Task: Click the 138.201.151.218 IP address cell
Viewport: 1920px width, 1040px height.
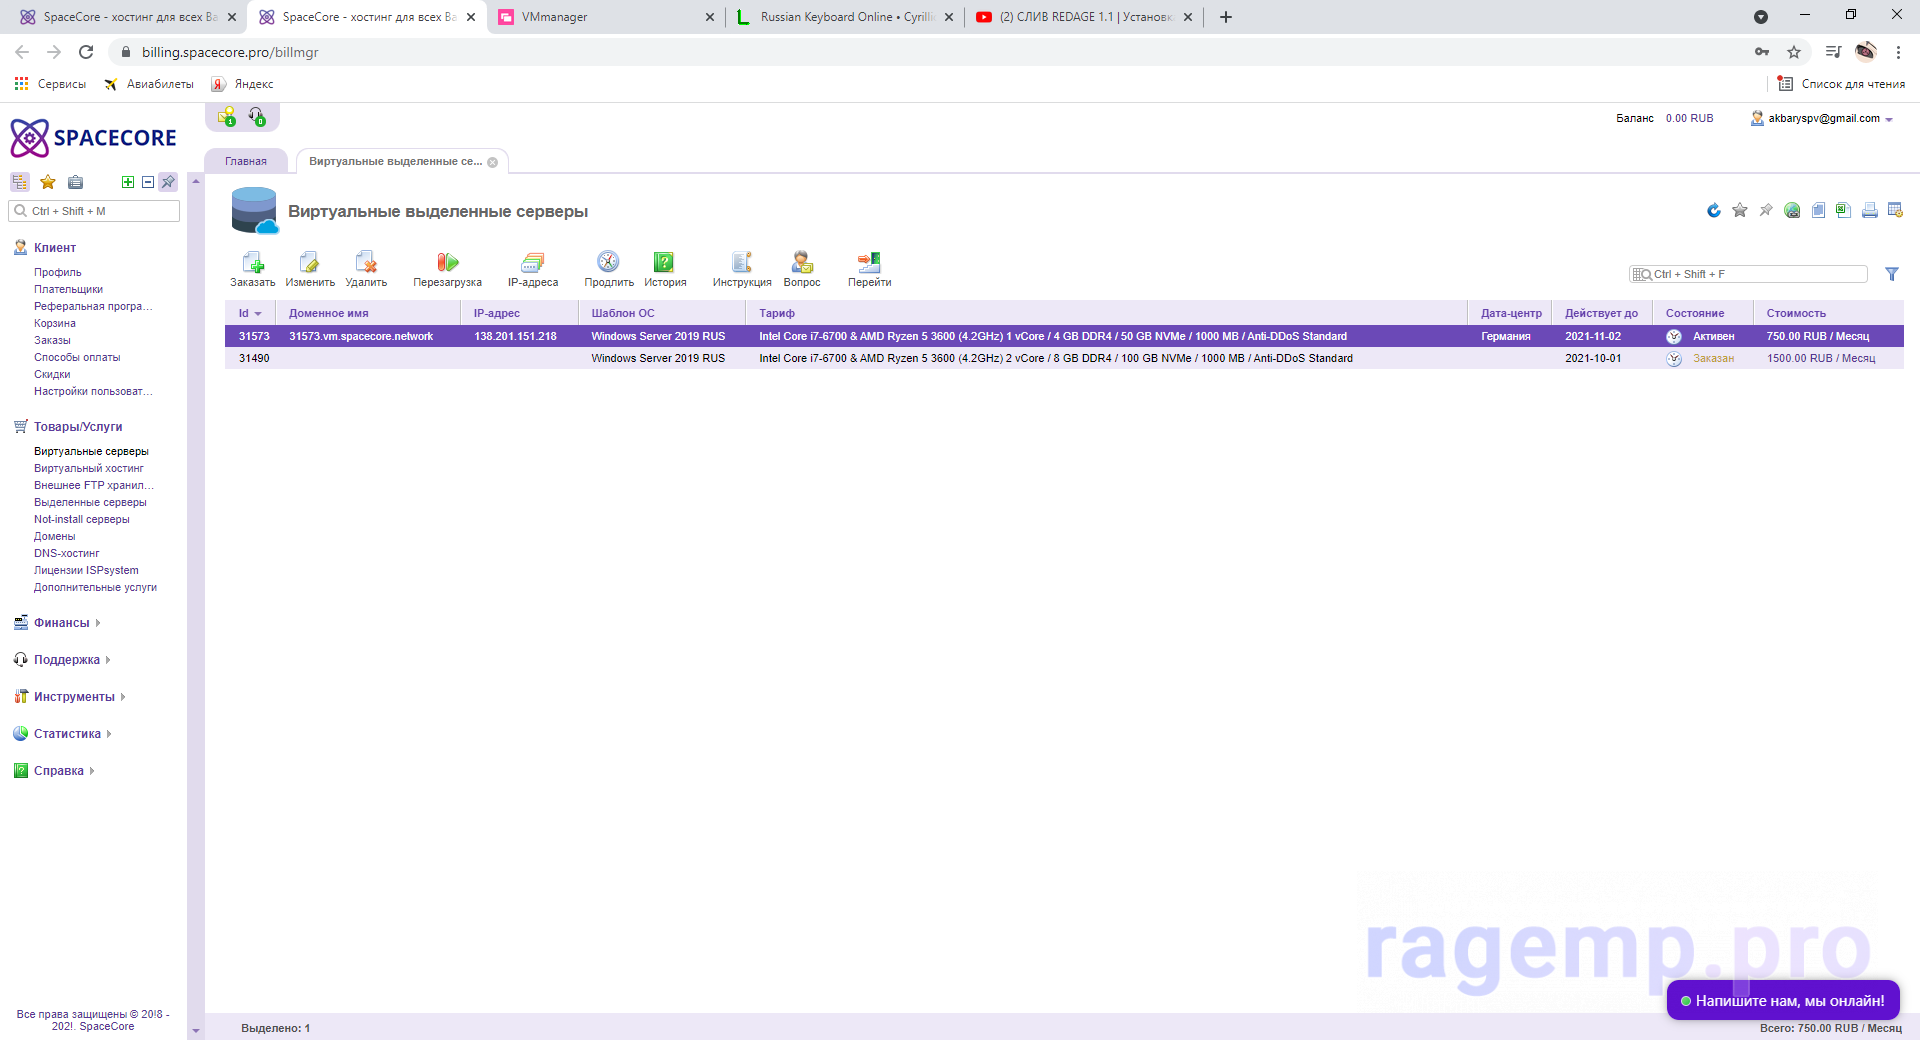Action: pos(515,336)
